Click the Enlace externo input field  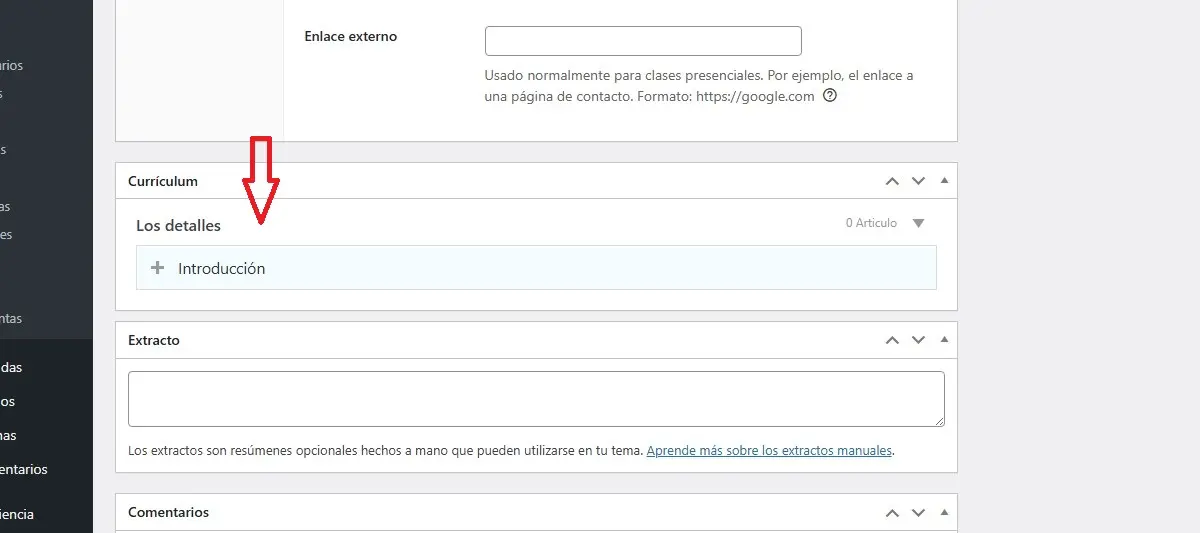[643, 41]
